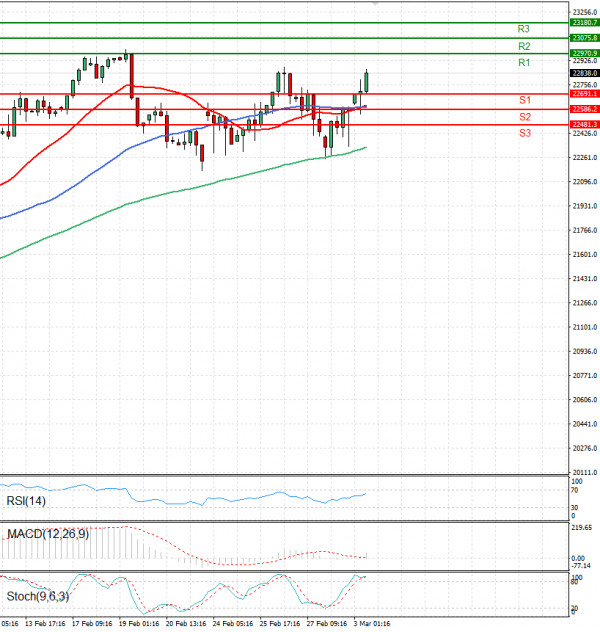Click the green 23075.8 resistance price tag
The width and height of the screenshot is (600, 632).
[x=583, y=37]
